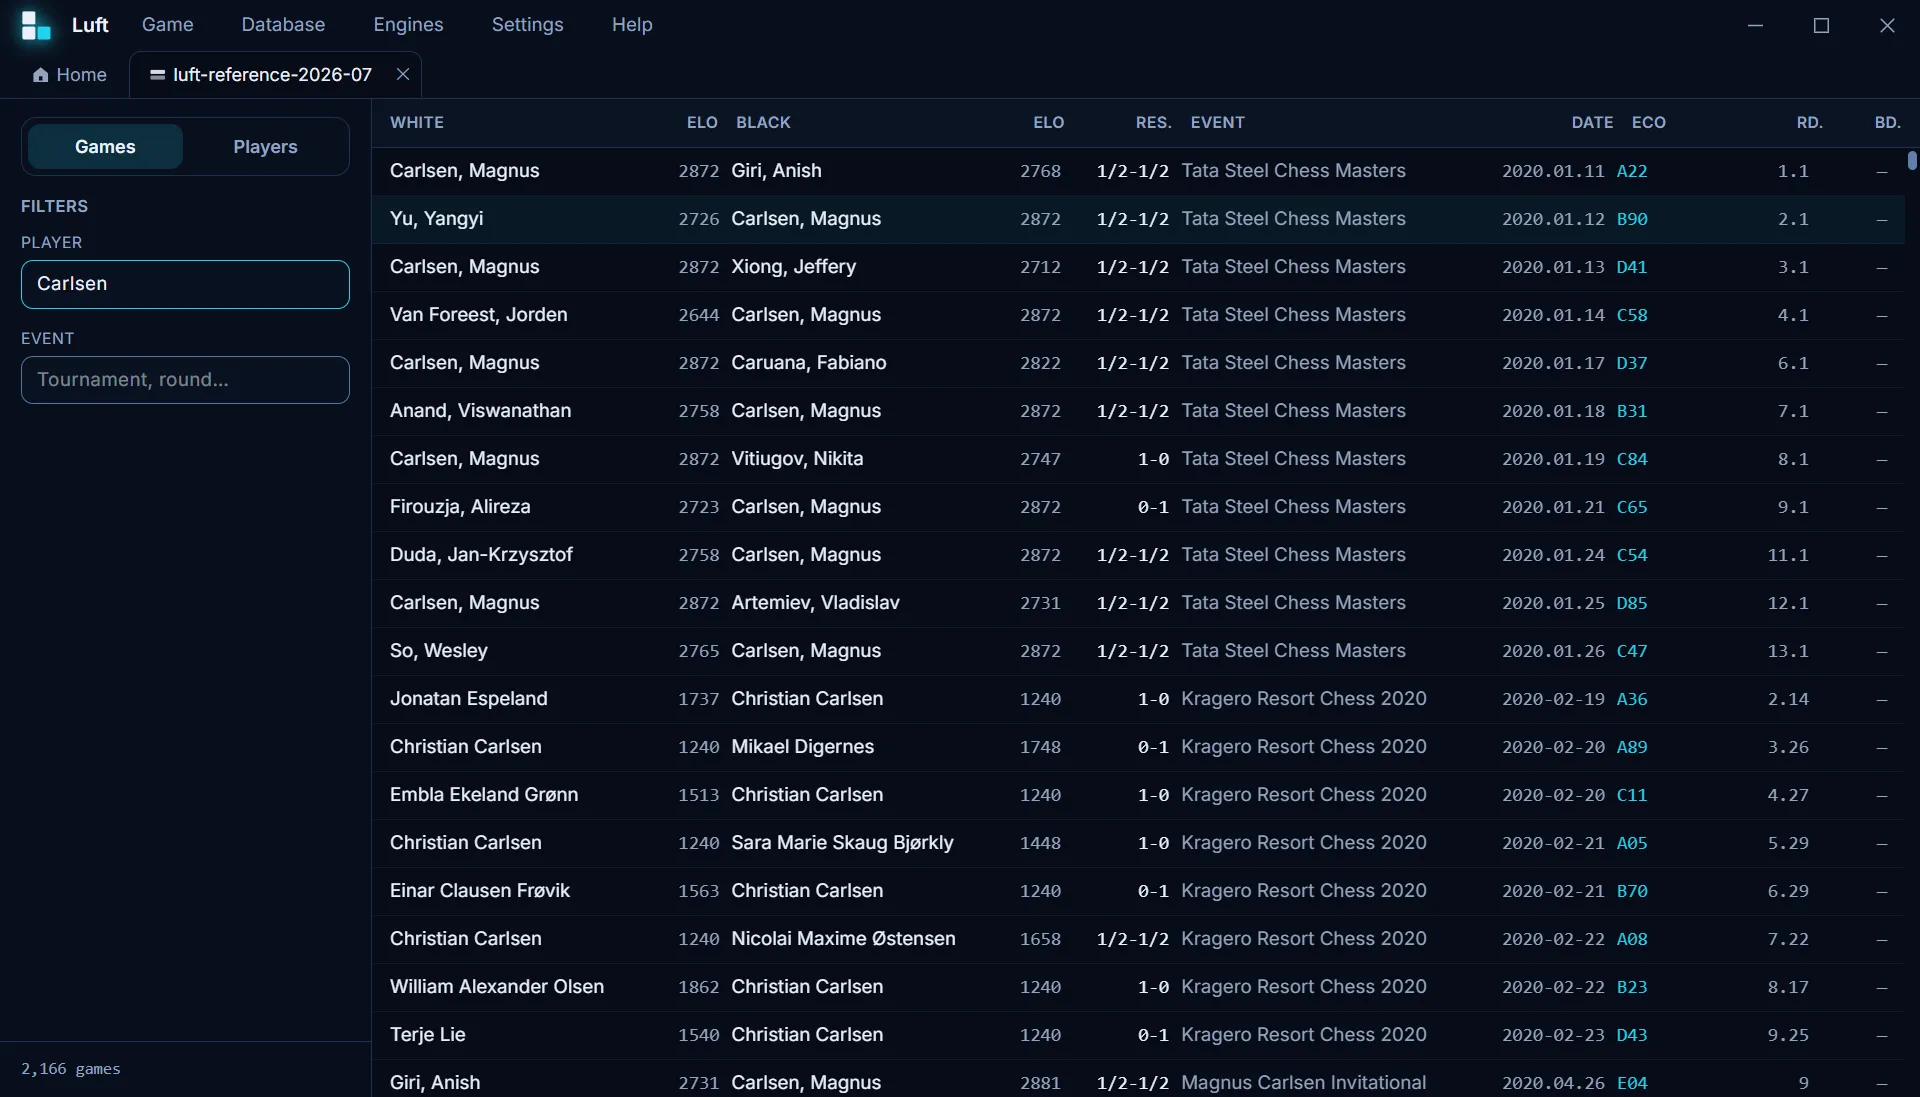
Task: Select game against Mikael Digernes
Action: coord(1138,747)
